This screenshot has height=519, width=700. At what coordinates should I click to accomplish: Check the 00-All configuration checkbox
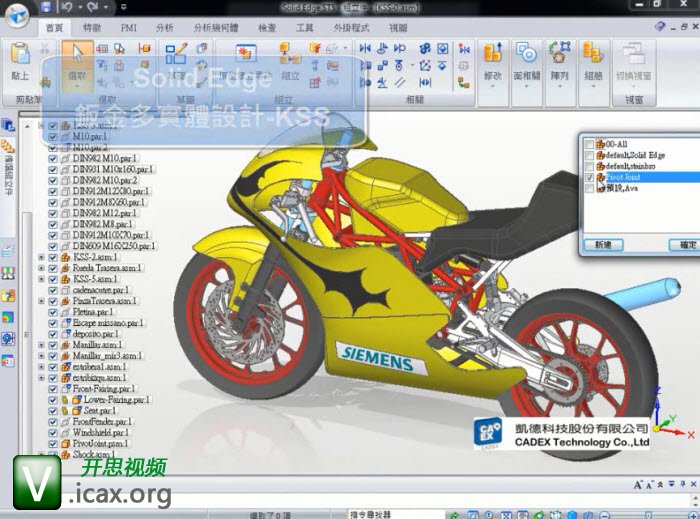[589, 144]
